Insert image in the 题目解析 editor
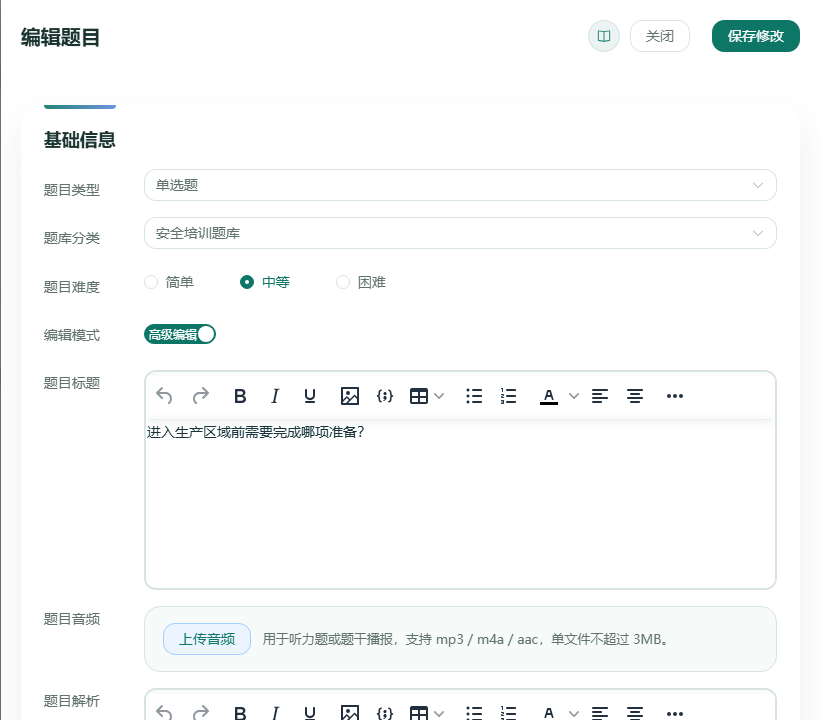The width and height of the screenshot is (820, 720). click(349, 713)
